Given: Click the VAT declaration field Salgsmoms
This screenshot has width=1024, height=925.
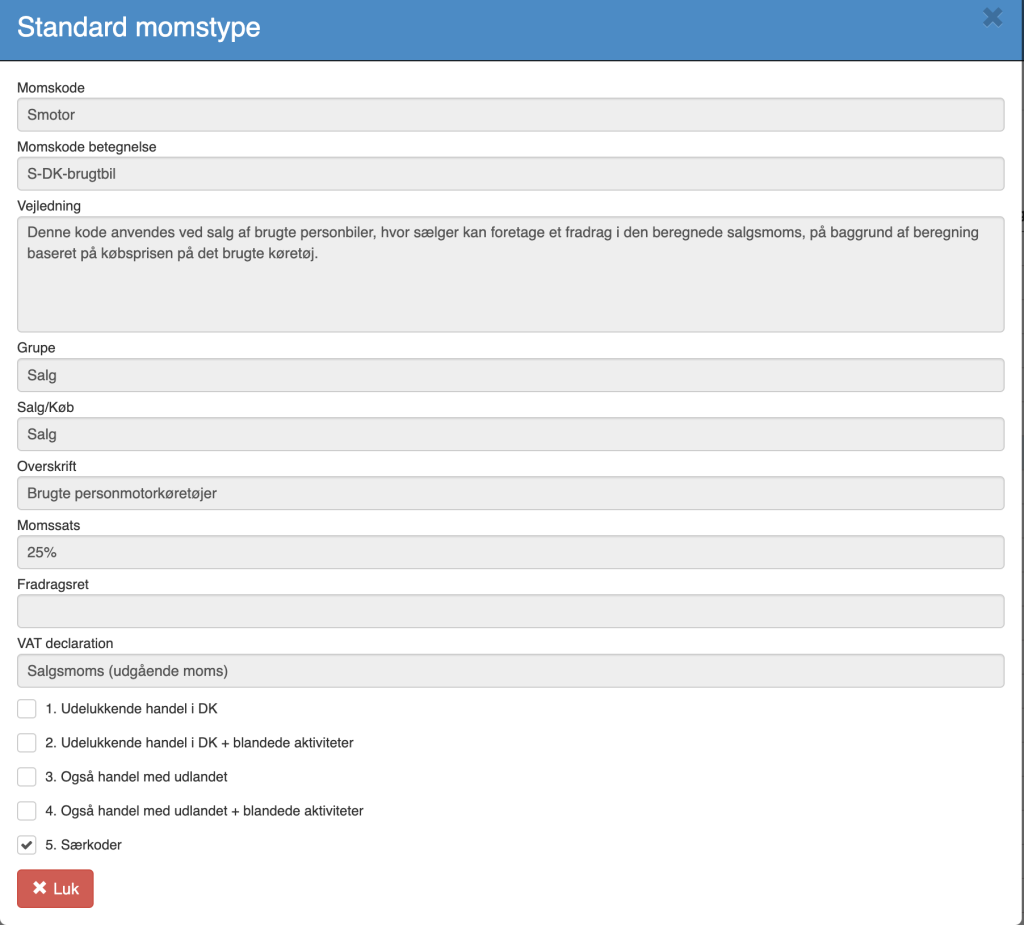Looking at the screenshot, I should pyautogui.click(x=511, y=671).
